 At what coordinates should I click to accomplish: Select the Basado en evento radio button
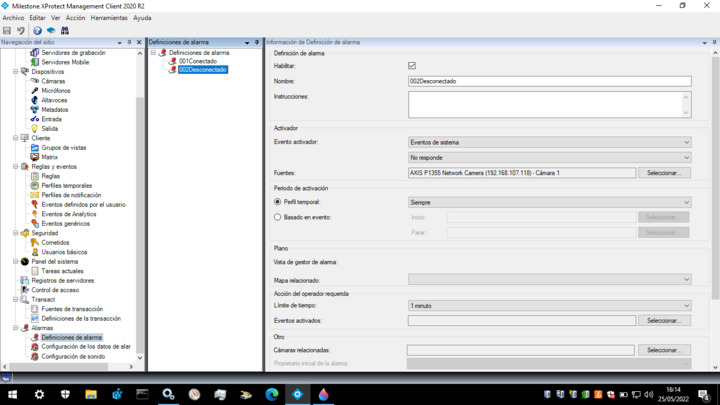278,217
